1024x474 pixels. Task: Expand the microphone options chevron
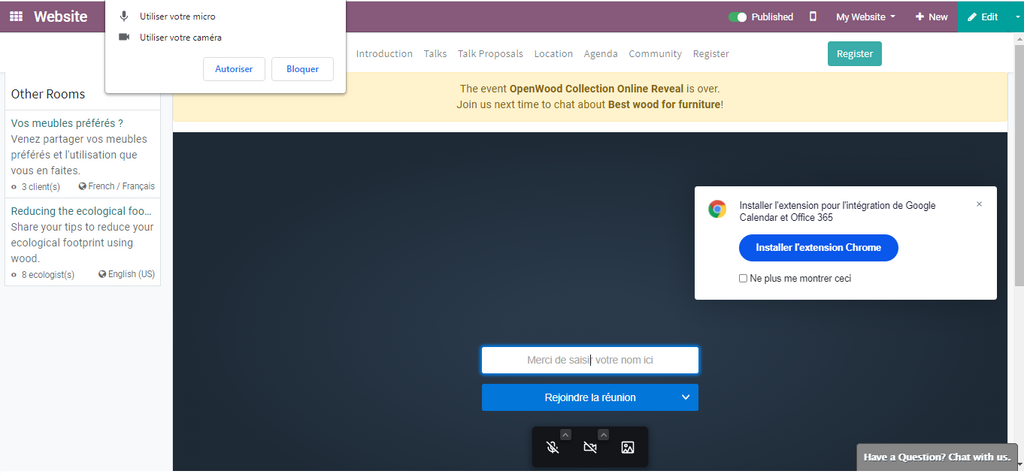(565, 434)
